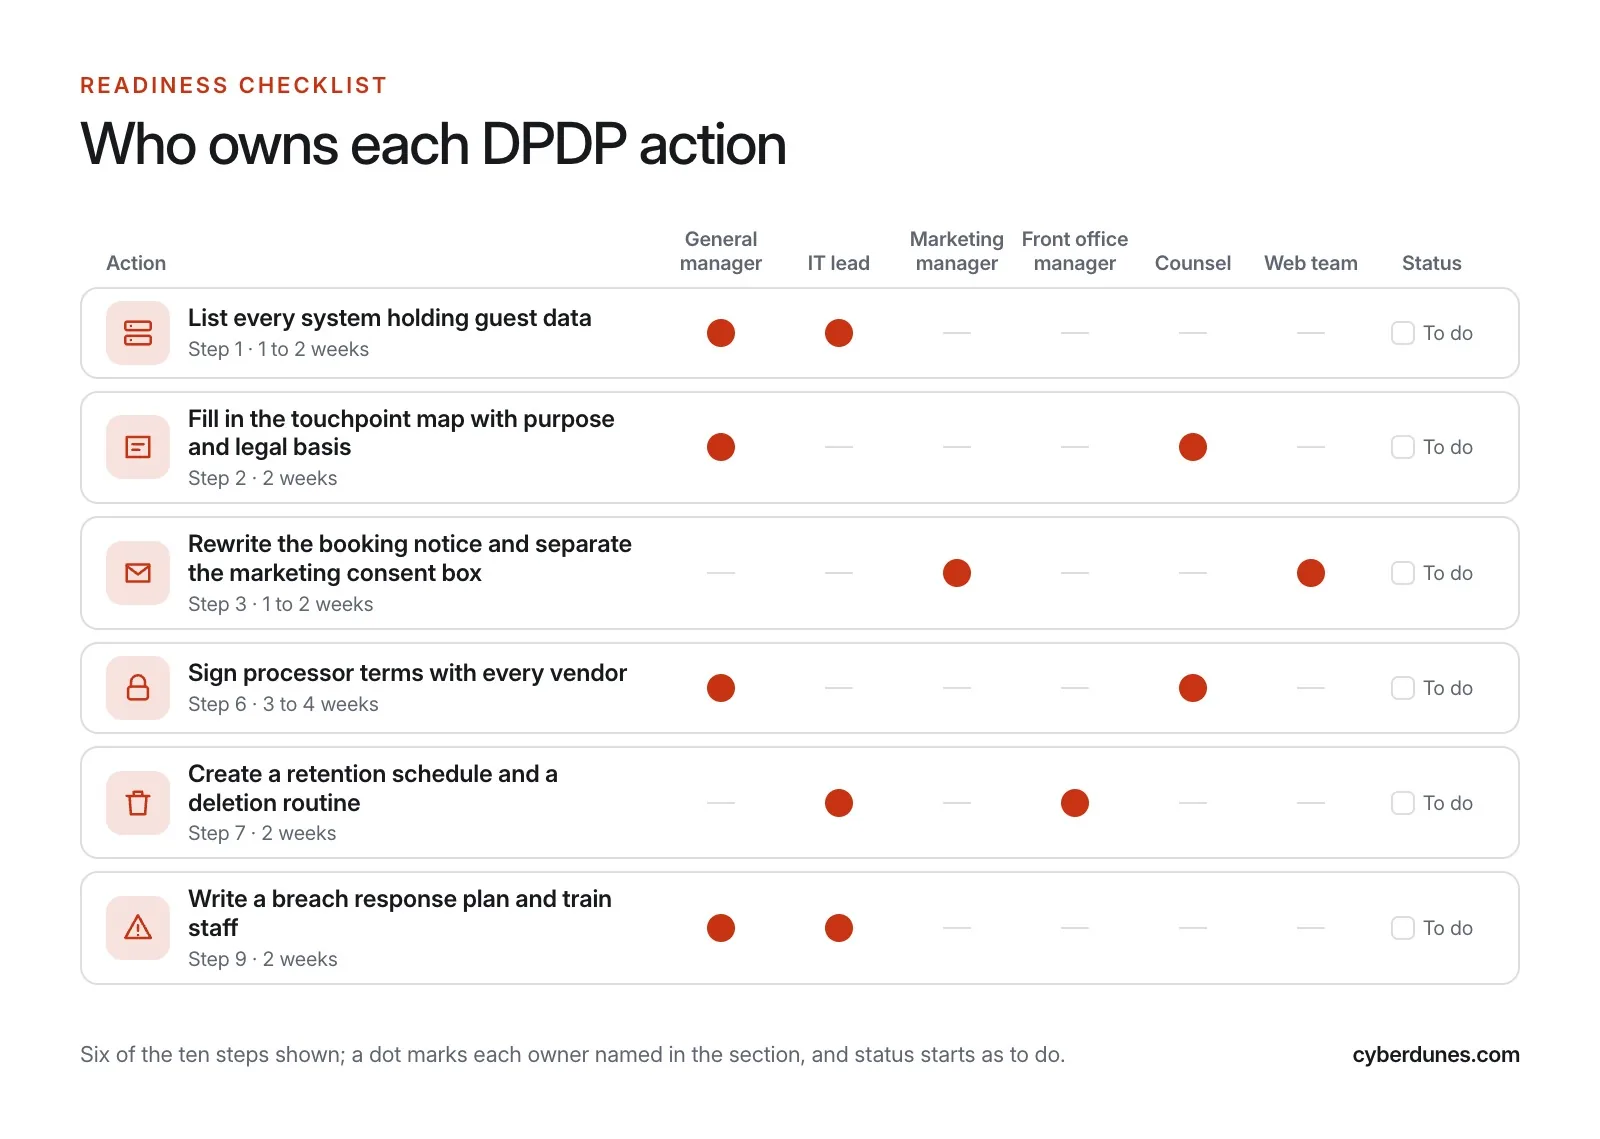Screen dimensions: 1600x1139
Task: Click the IT lead column header
Action: 839,263
